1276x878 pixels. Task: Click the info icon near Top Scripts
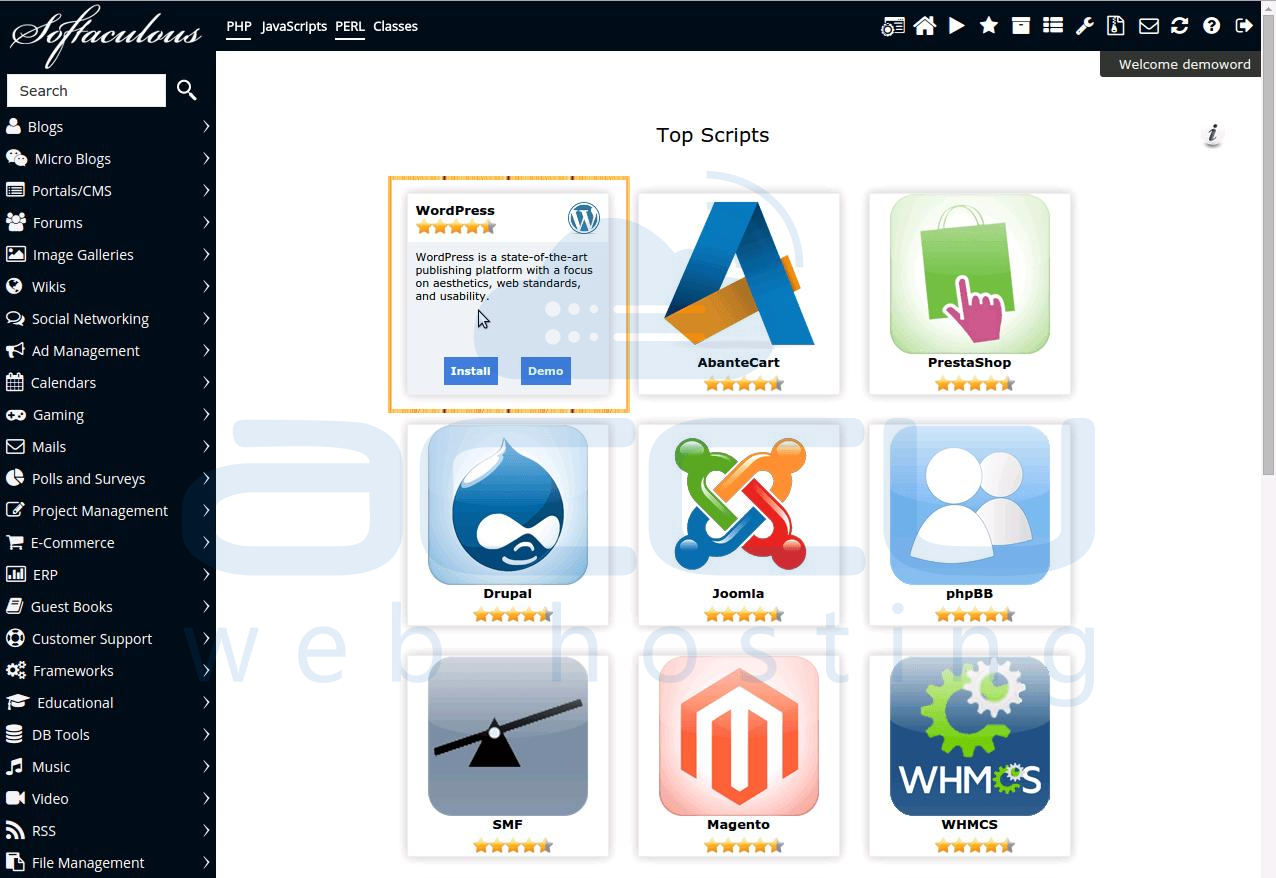click(1213, 133)
